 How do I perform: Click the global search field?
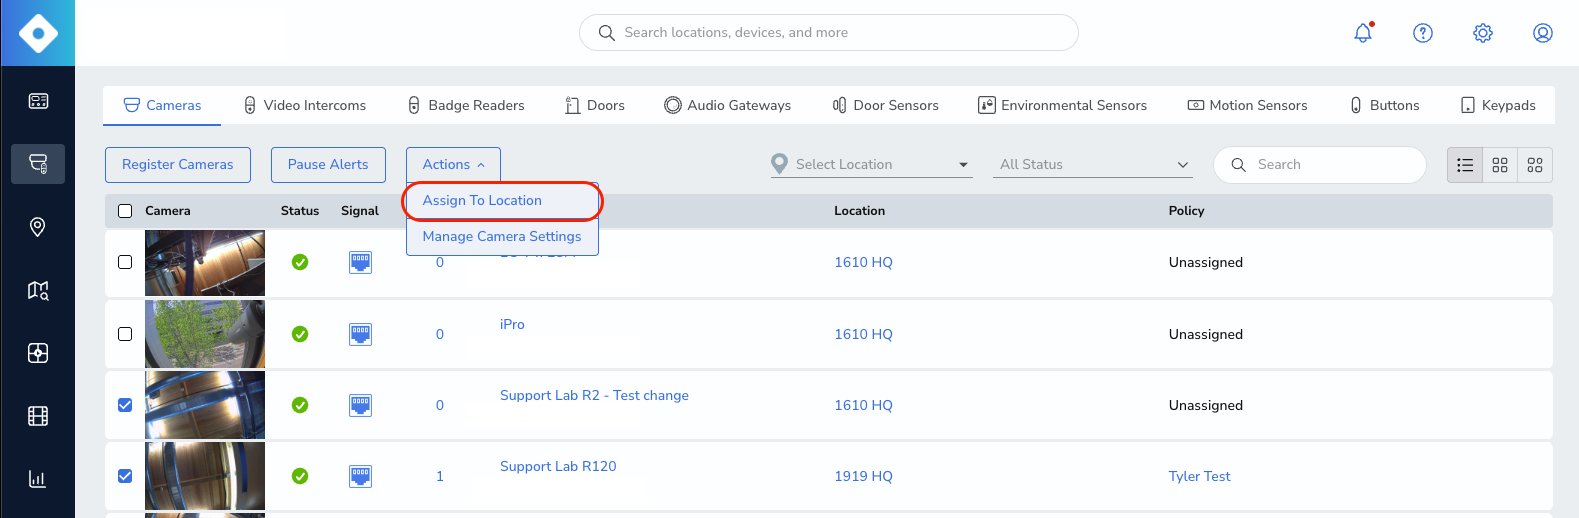[829, 32]
